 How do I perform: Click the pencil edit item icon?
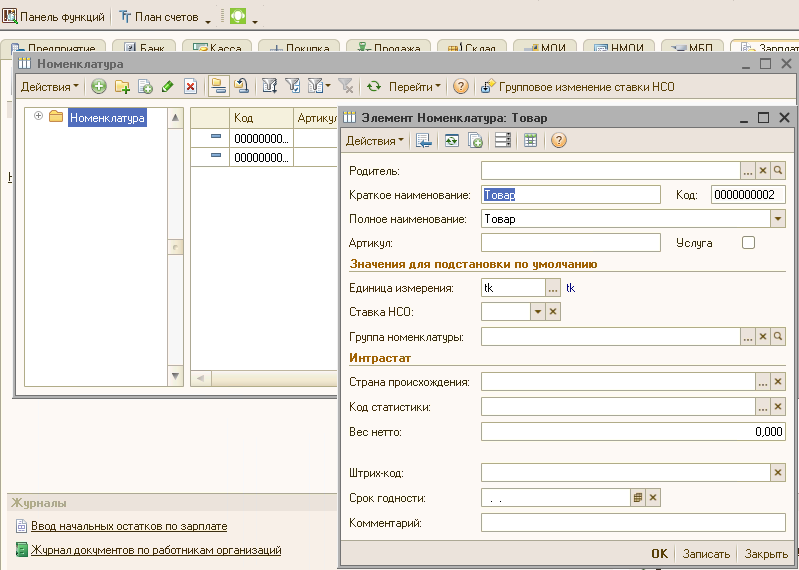[167, 87]
